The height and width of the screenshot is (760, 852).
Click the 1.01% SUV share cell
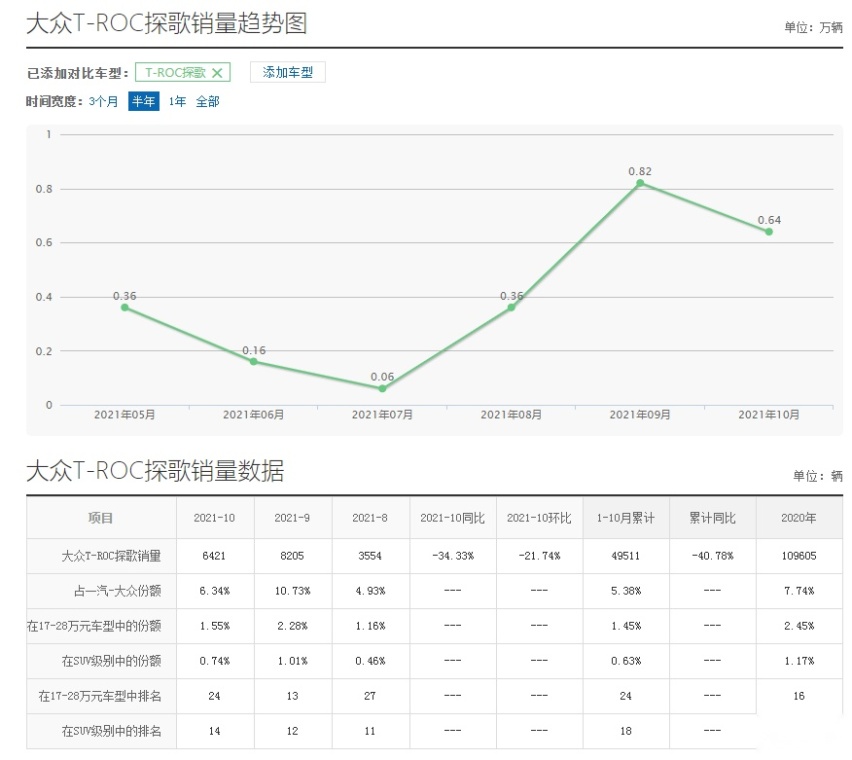(x=292, y=661)
